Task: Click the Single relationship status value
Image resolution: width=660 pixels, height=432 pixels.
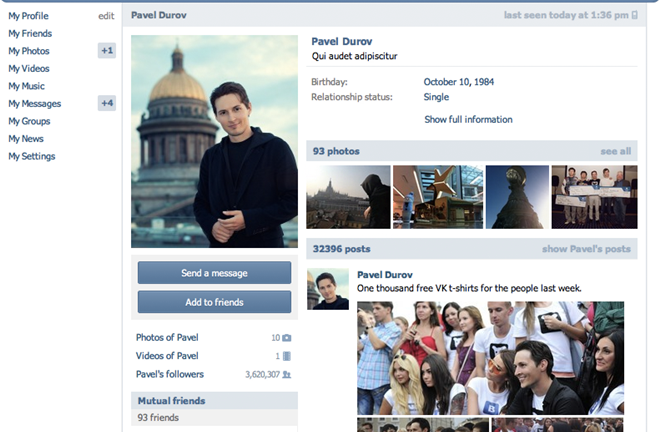Action: click(x=436, y=97)
